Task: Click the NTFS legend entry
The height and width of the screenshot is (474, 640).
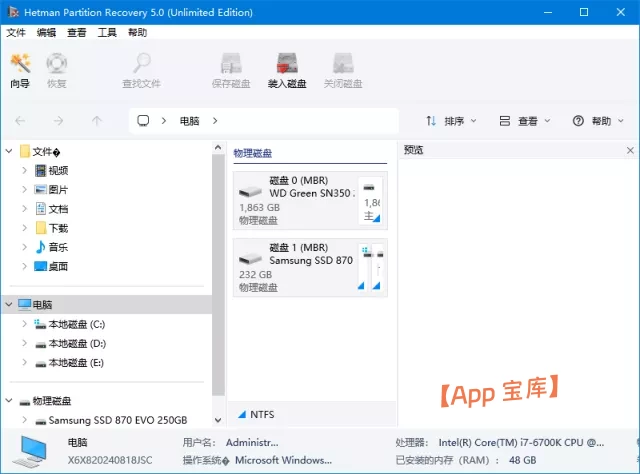Action: (256, 415)
